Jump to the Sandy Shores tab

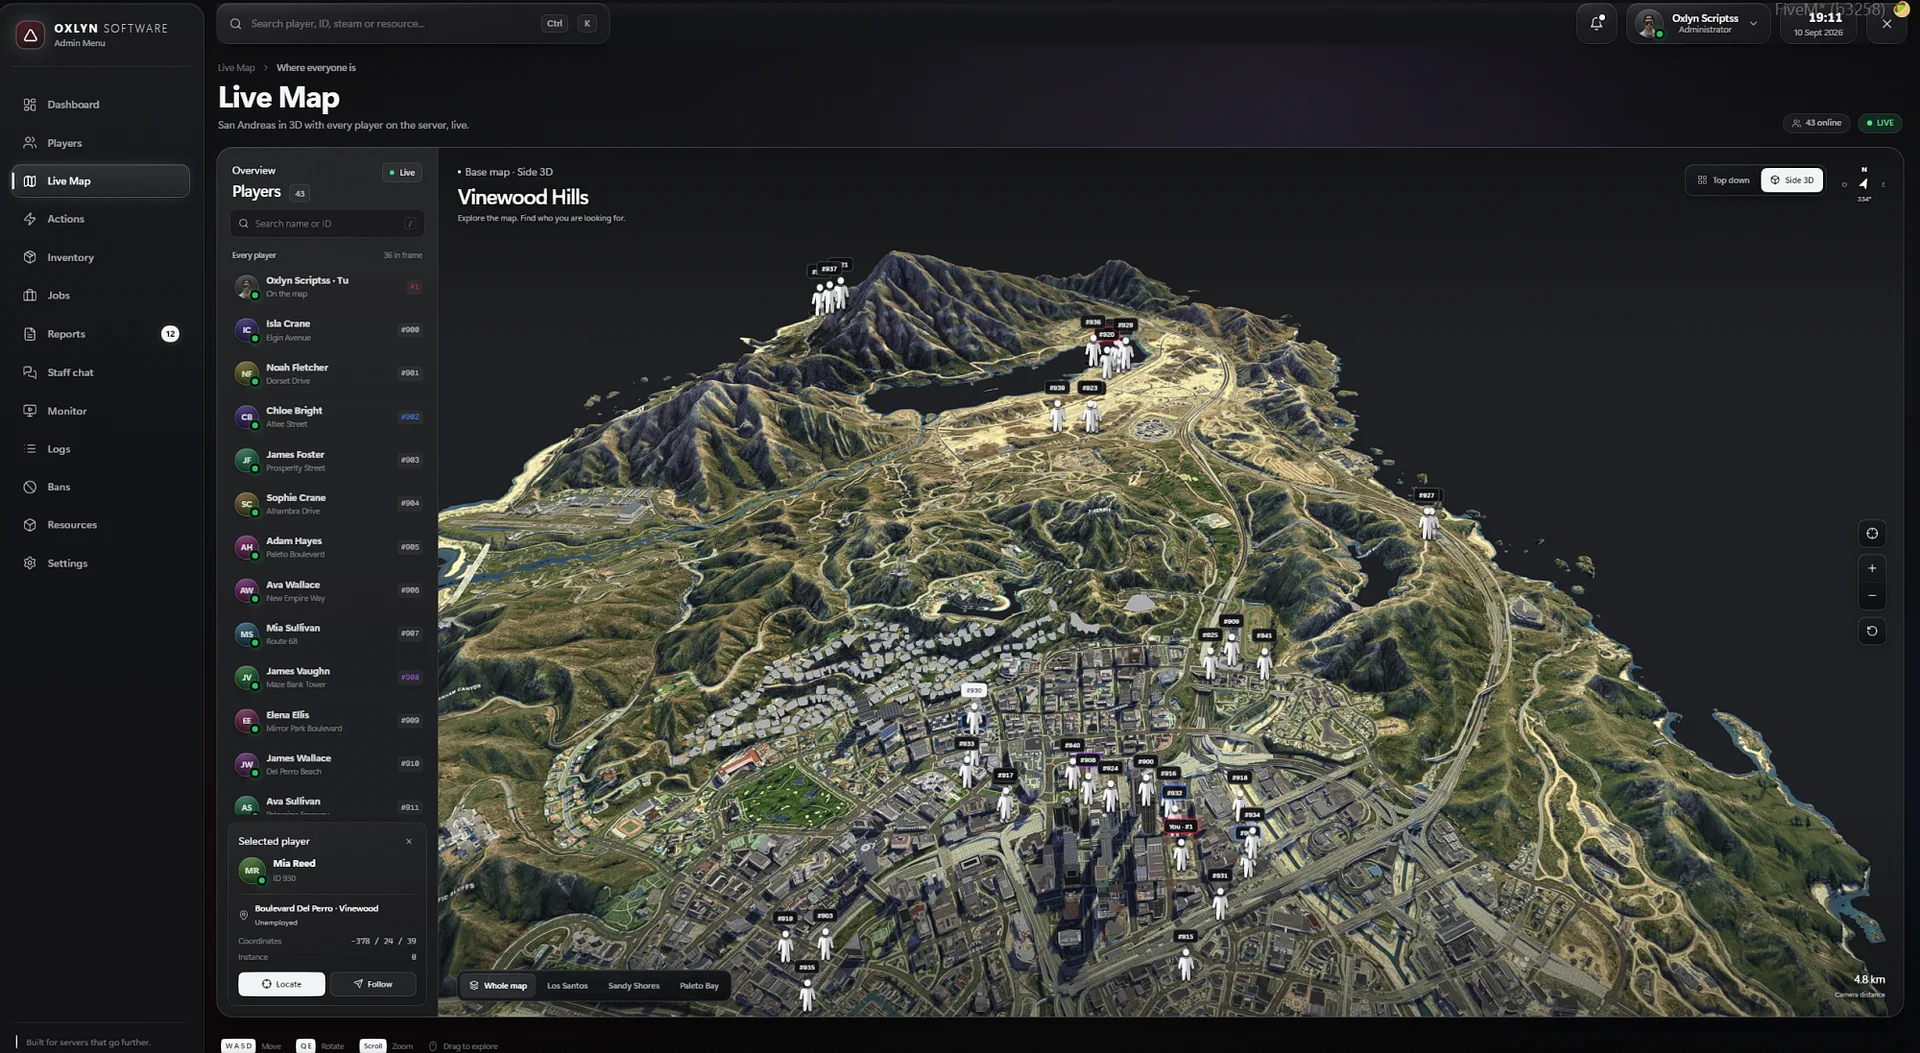[x=634, y=986]
